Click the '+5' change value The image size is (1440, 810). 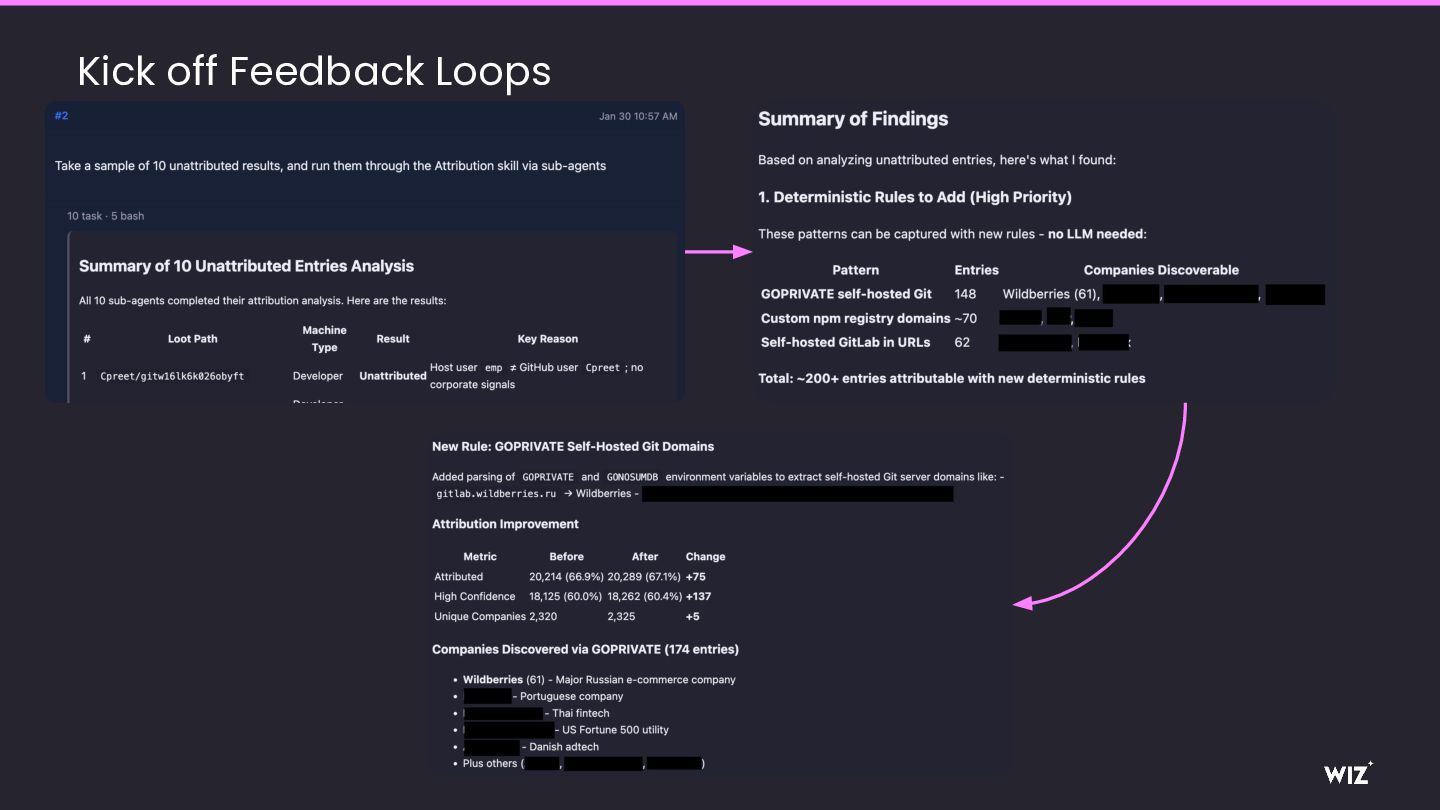(693, 617)
